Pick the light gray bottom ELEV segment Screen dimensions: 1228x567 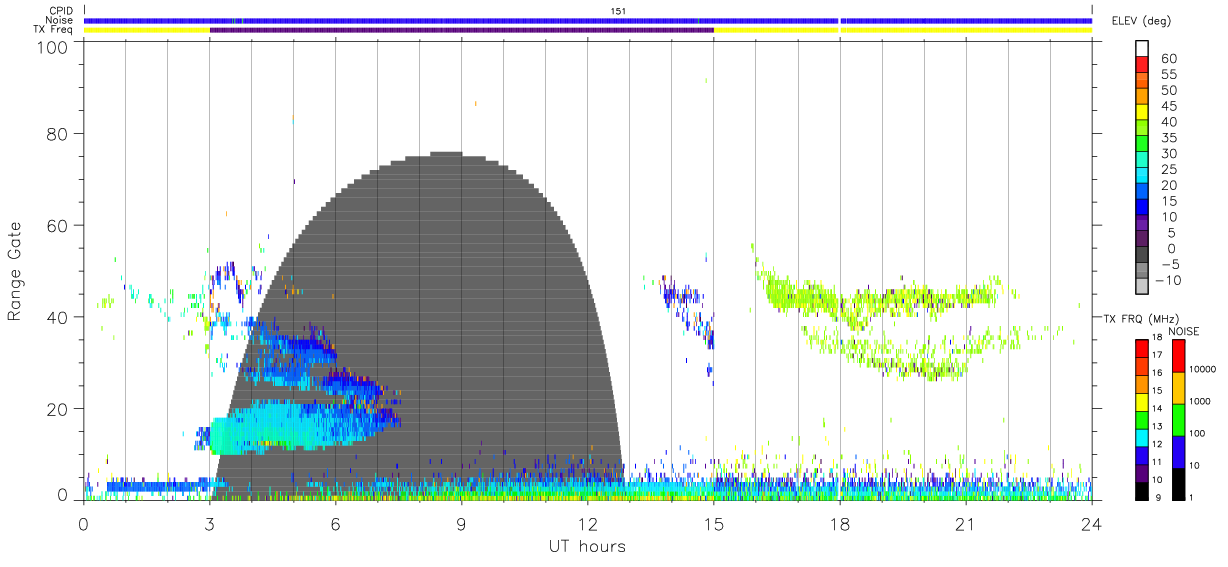coord(1142,286)
